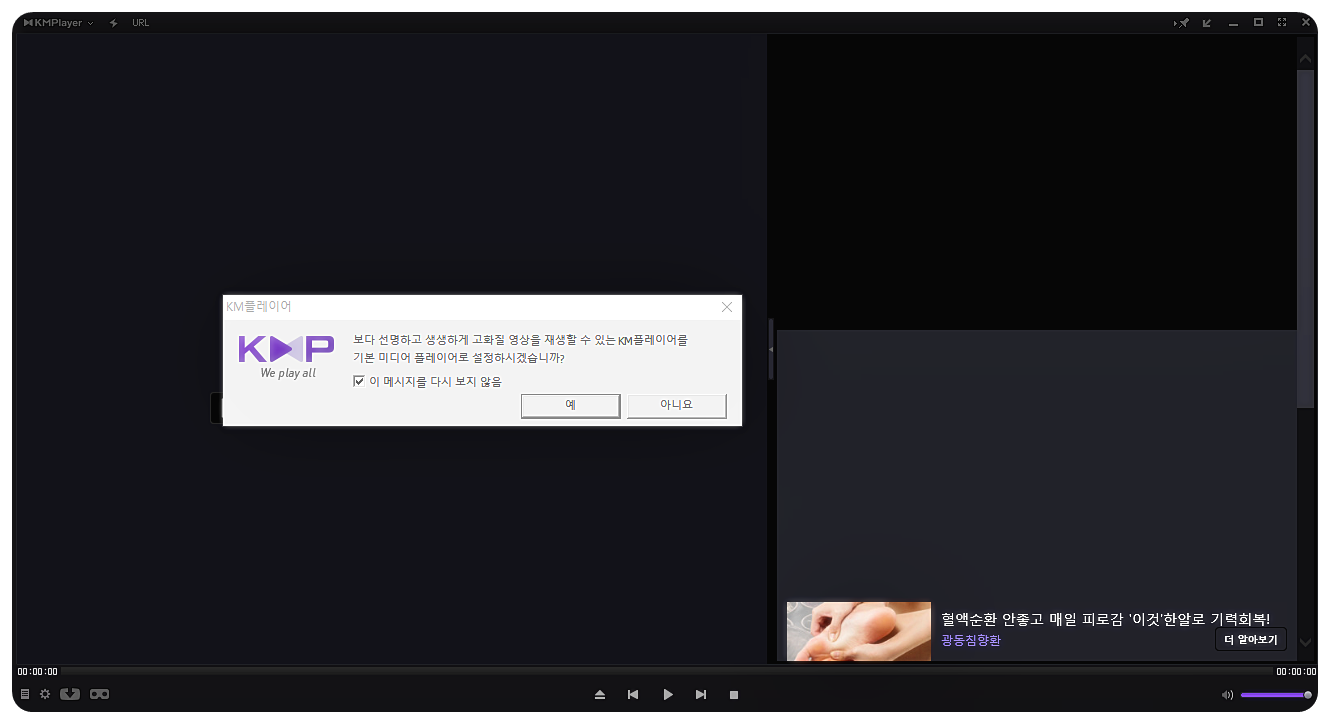Open the '광동침향환' advertiser link
Viewport: 1330px width, 724px height.
point(969,640)
